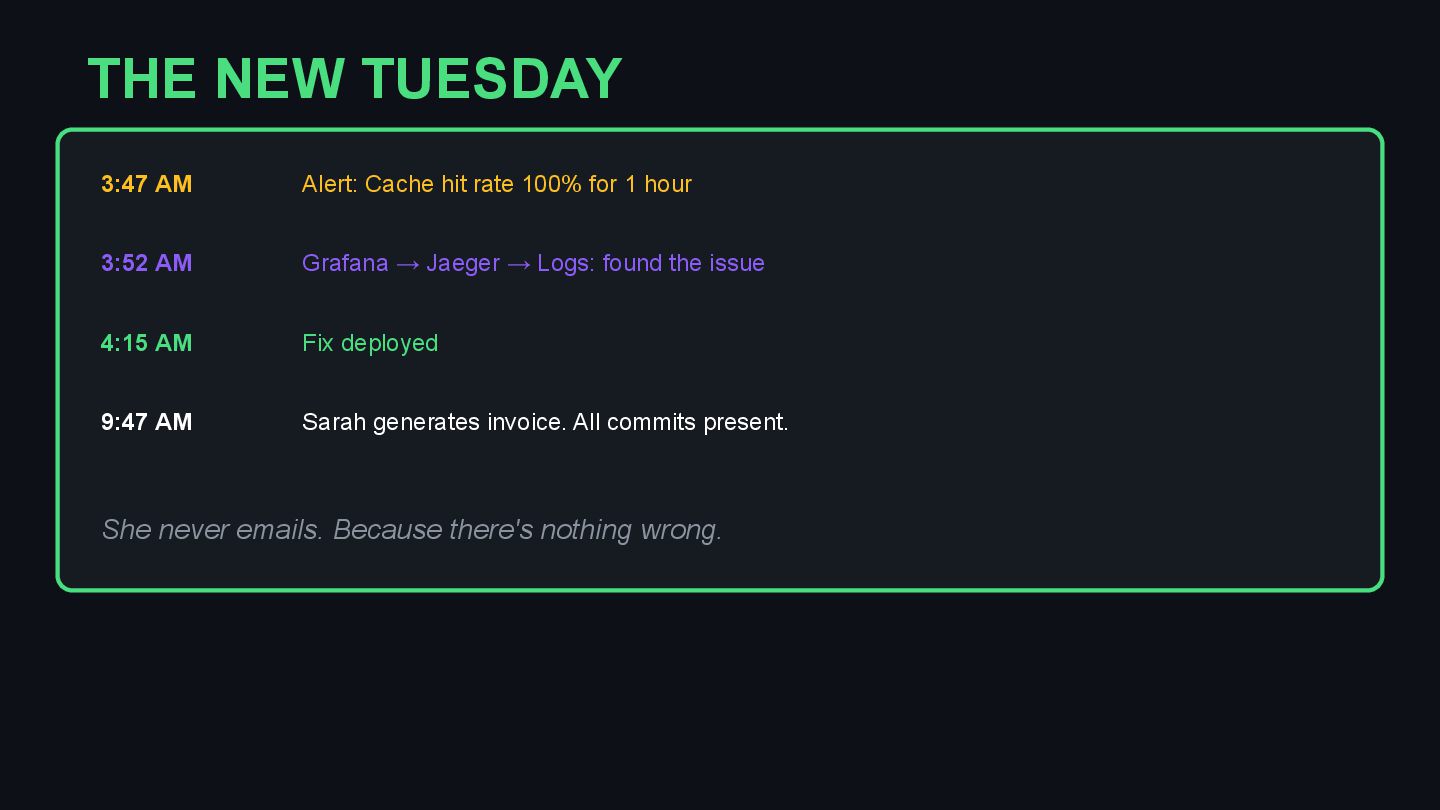1440x810 pixels.
Task: Click the italic "She never emails." sentence
Action: tap(212, 529)
